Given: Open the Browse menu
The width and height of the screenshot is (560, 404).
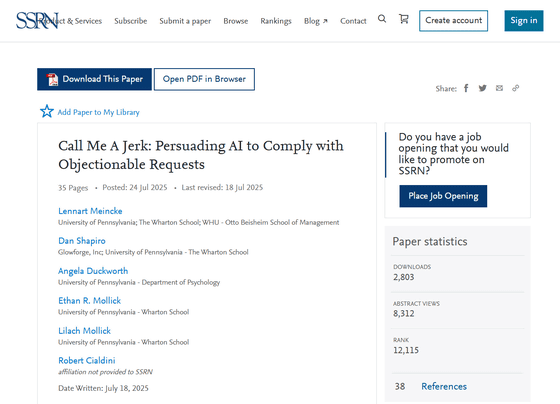Looking at the screenshot, I should (236, 21).
